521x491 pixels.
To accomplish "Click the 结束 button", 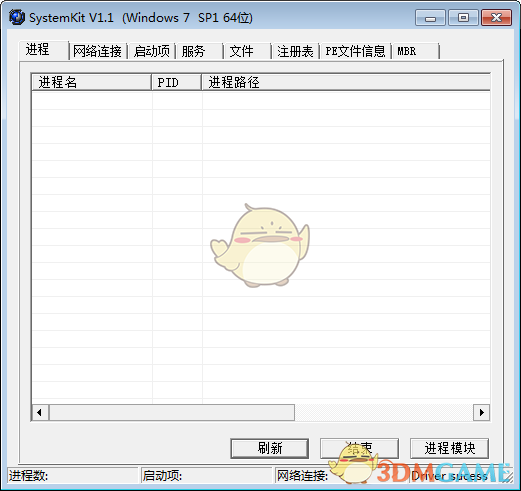I will tap(359, 448).
